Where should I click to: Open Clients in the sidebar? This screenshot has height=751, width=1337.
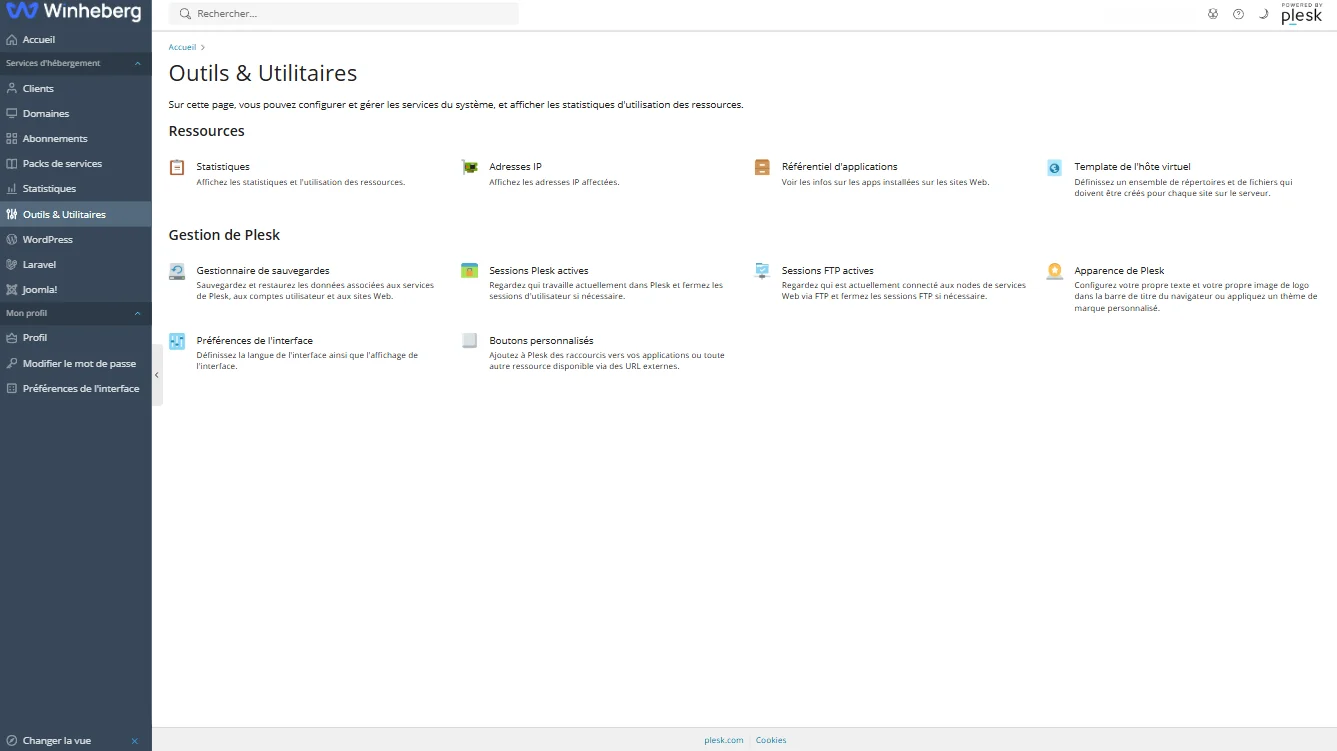(76, 89)
